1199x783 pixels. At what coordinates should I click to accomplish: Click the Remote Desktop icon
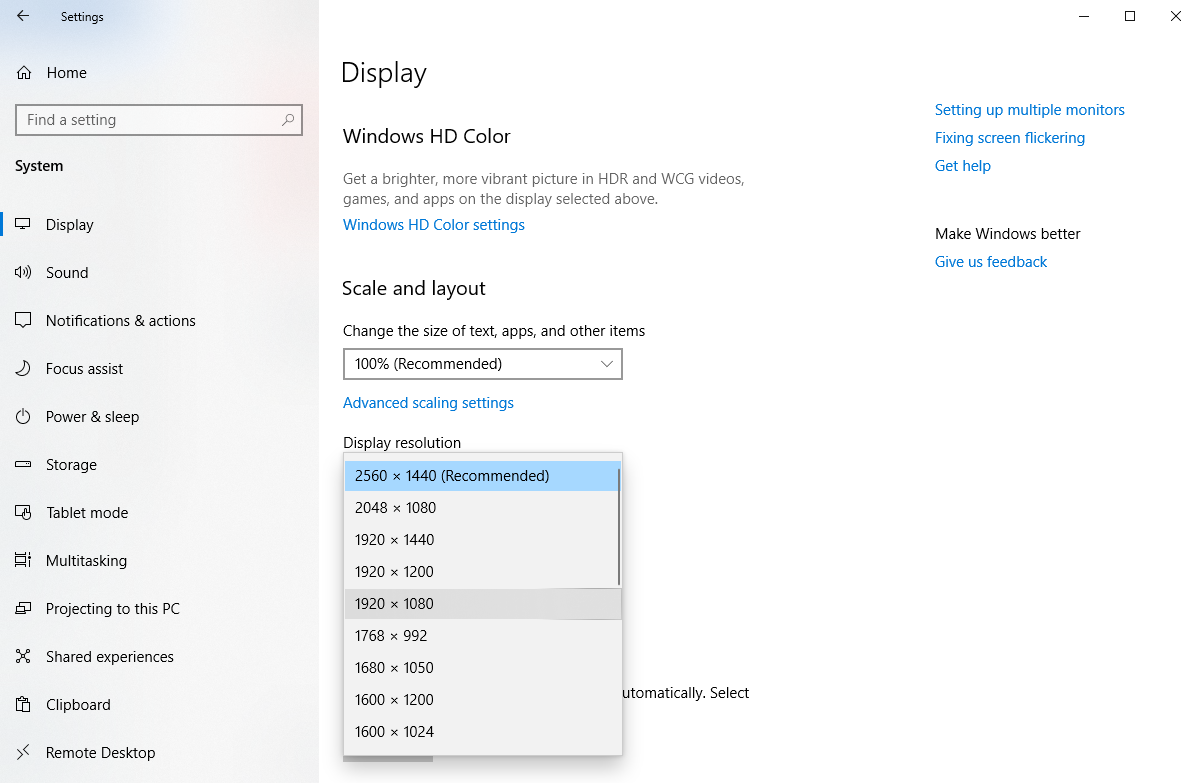tap(23, 752)
